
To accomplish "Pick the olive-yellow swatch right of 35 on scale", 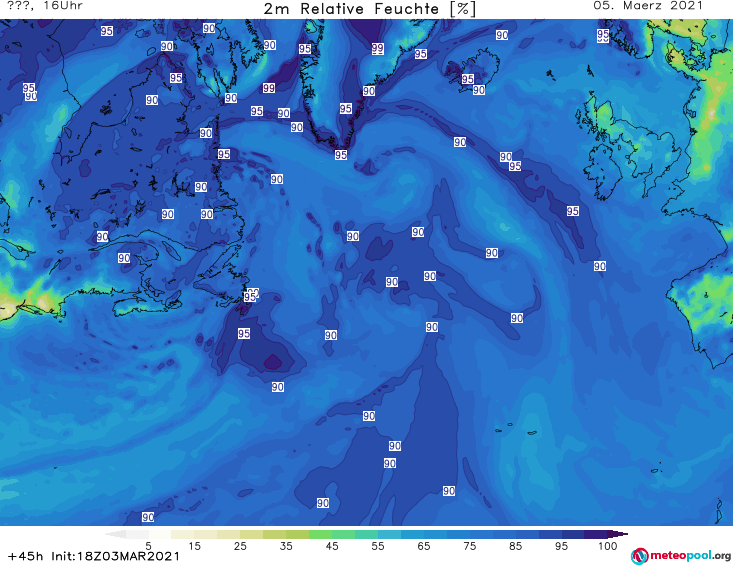I will point(297,534).
